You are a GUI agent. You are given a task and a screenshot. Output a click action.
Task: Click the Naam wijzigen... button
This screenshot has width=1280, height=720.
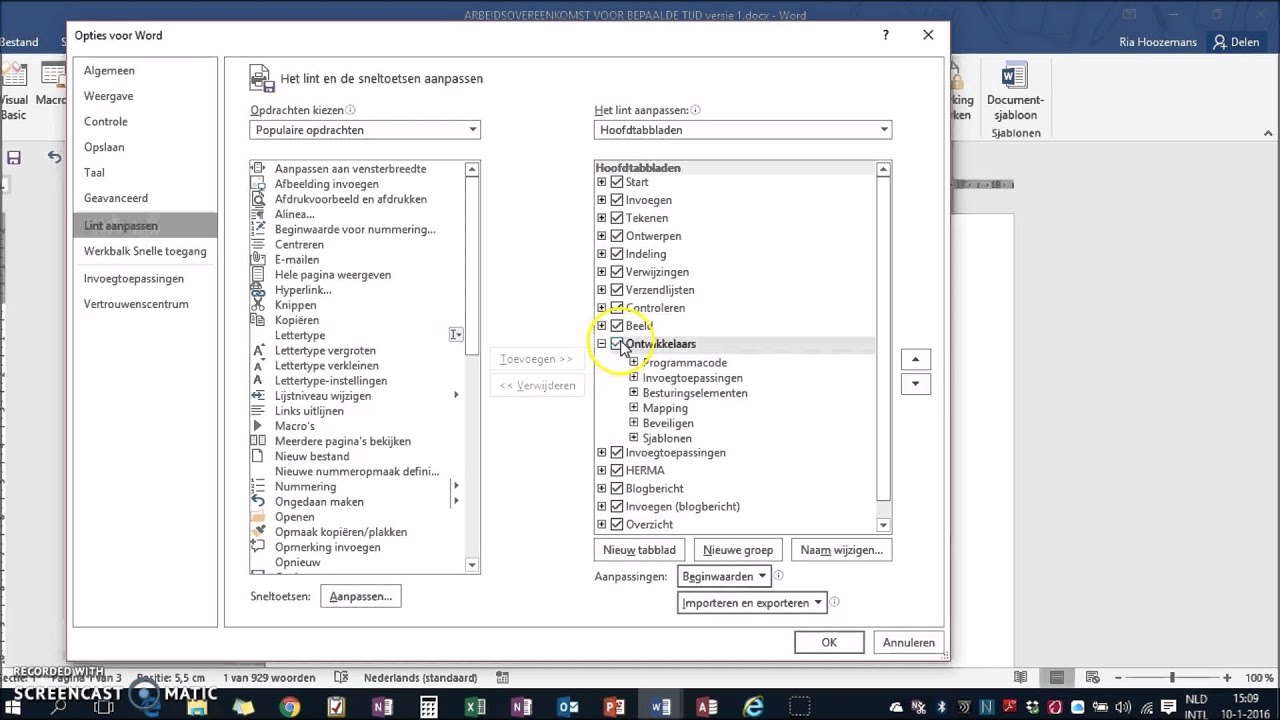(x=841, y=550)
